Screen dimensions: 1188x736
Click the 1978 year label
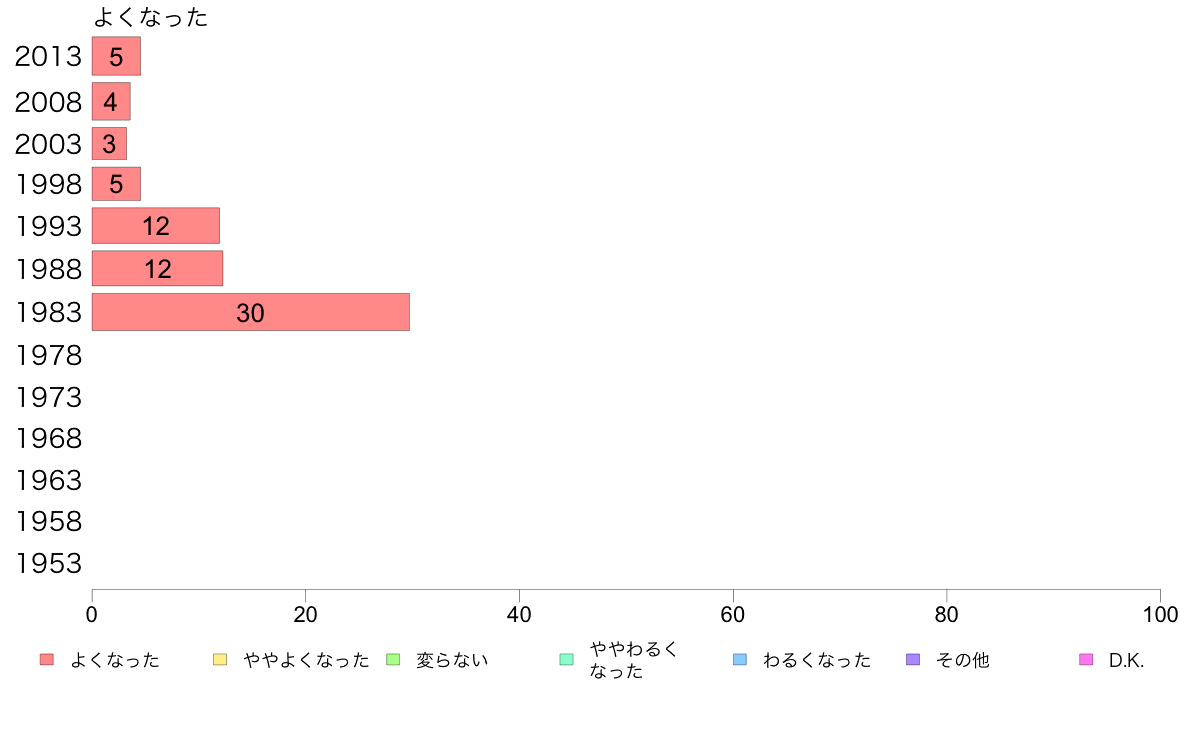pos(48,355)
